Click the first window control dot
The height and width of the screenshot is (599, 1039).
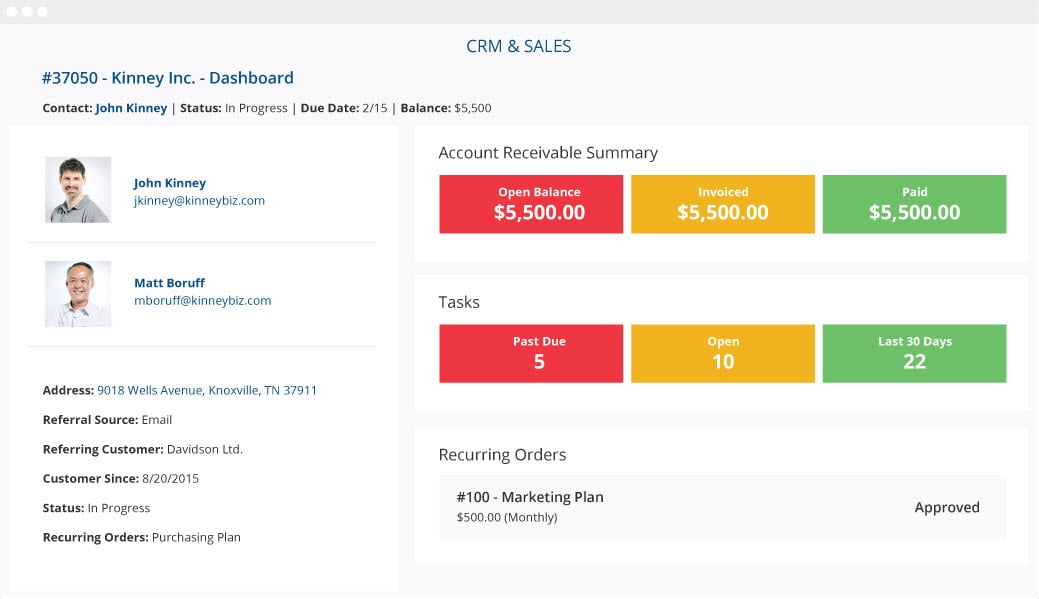point(12,11)
